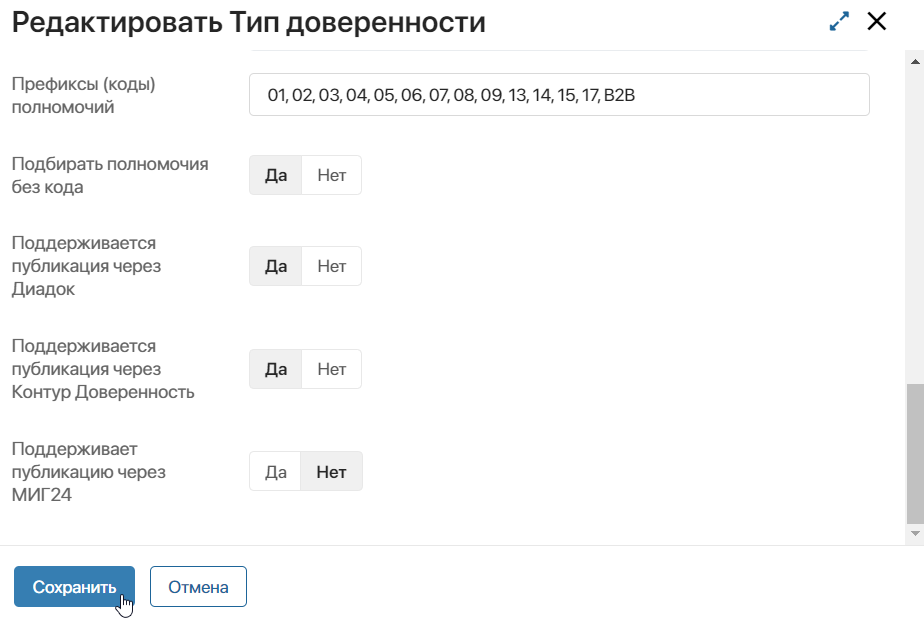The image size is (924, 622).
Task: Enable publication via Диадок with Да
Action: click(276, 266)
